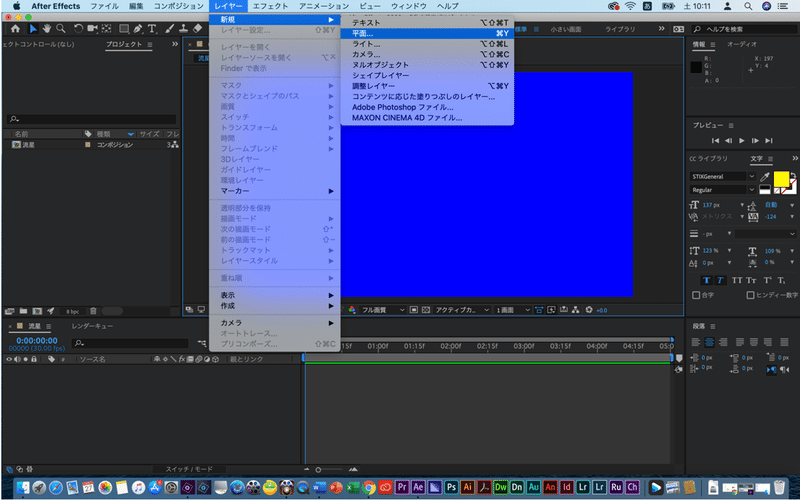
Task: Toggle faux bold in the Character panel
Action: pos(707,280)
